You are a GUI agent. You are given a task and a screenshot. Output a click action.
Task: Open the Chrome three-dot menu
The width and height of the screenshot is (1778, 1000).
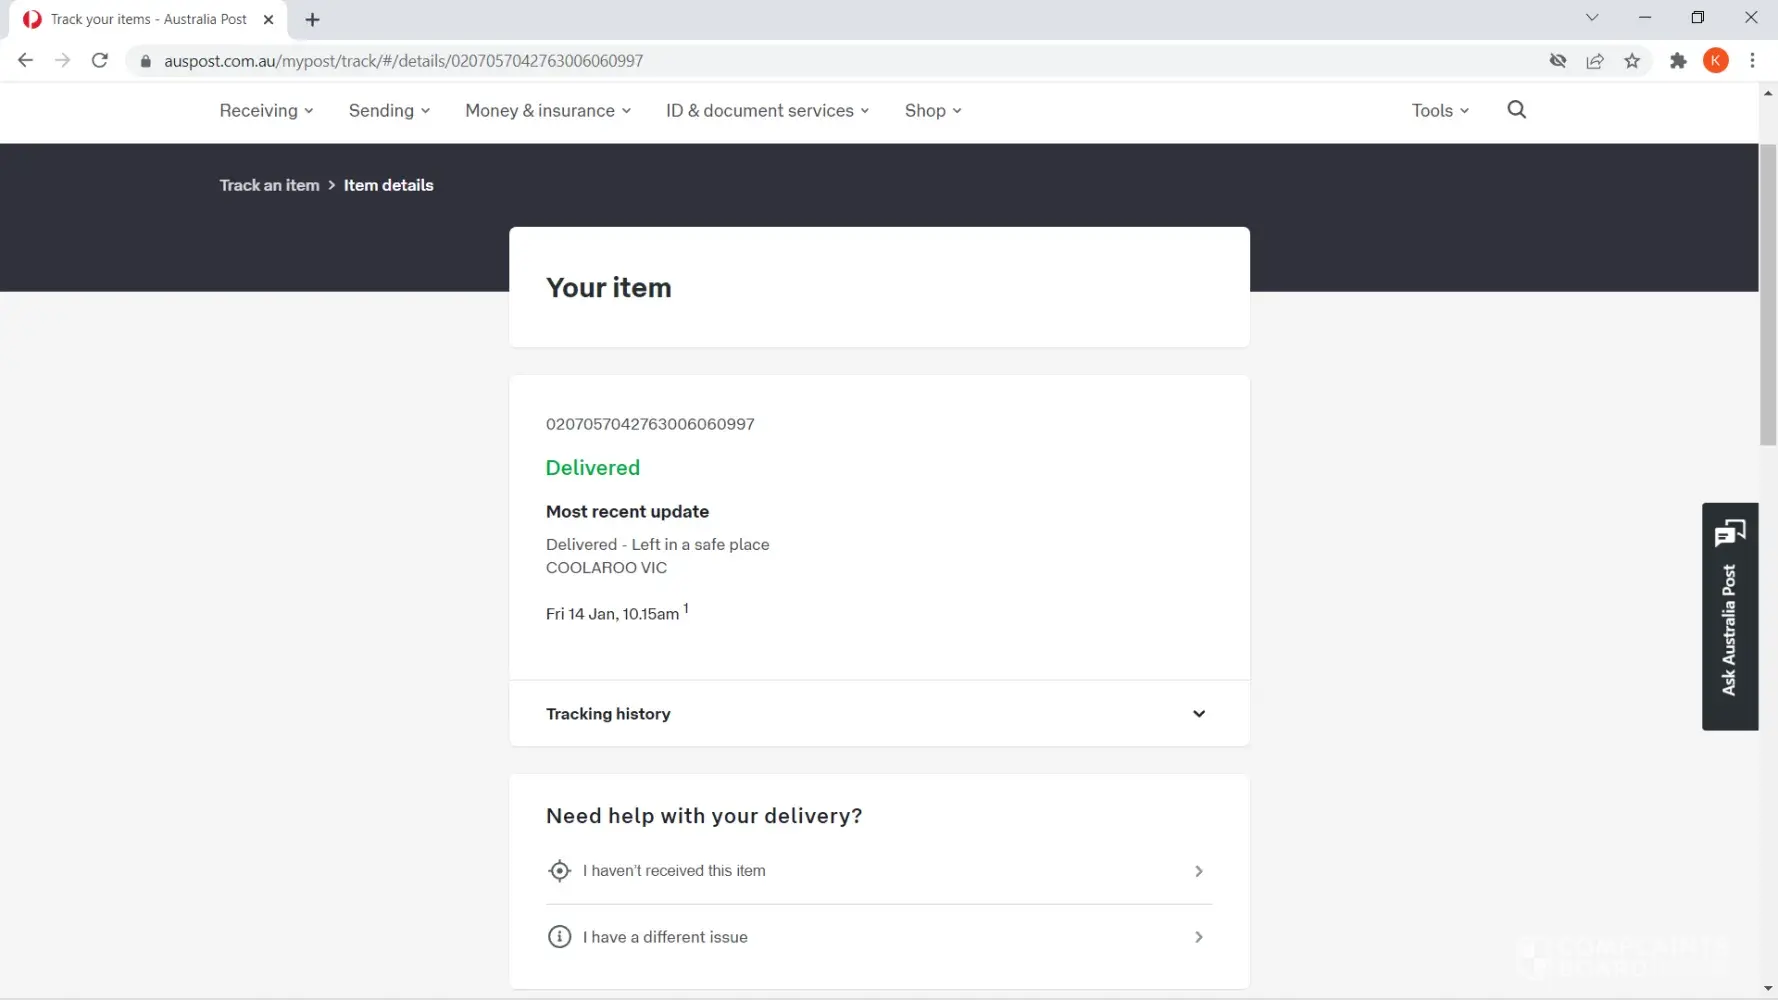pyautogui.click(x=1752, y=61)
